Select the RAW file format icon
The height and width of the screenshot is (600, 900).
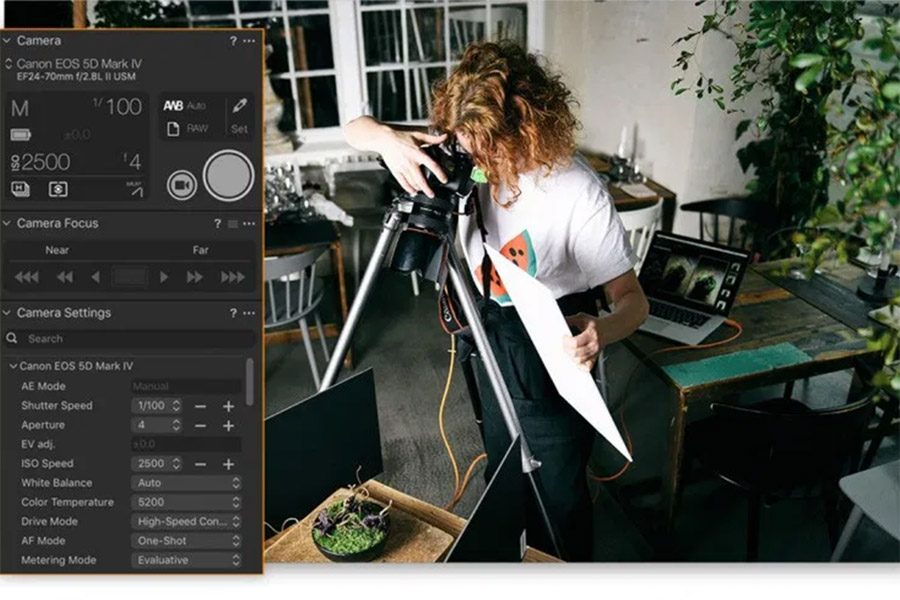173,128
